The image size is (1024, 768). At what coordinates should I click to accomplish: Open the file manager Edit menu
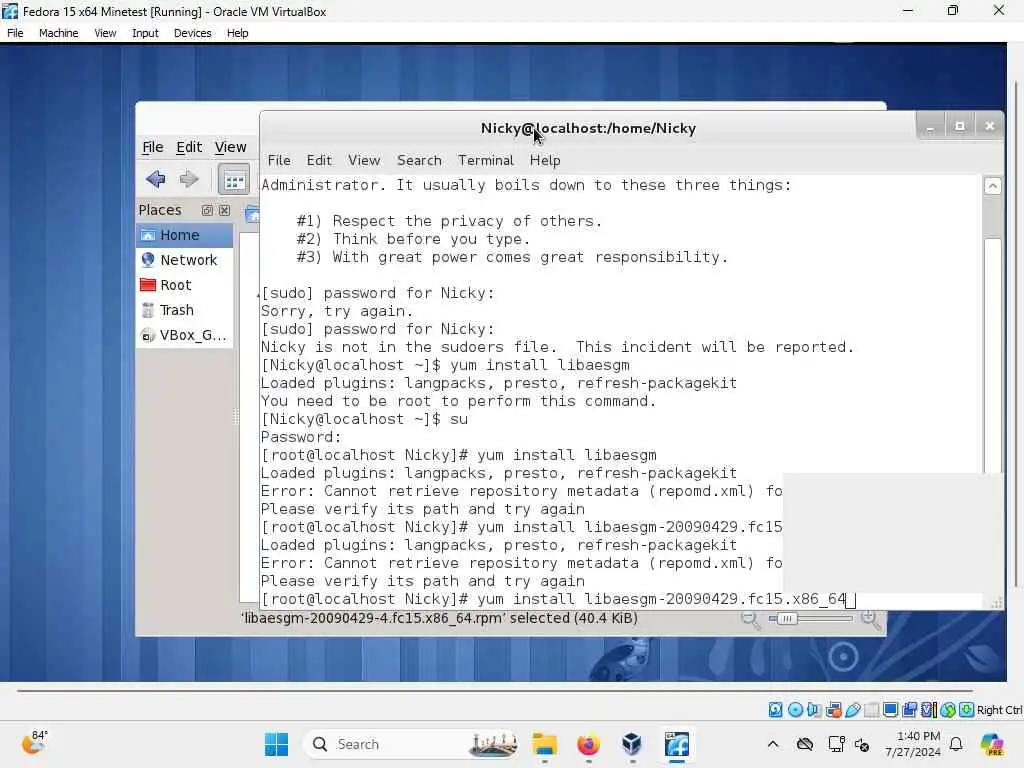click(x=189, y=147)
